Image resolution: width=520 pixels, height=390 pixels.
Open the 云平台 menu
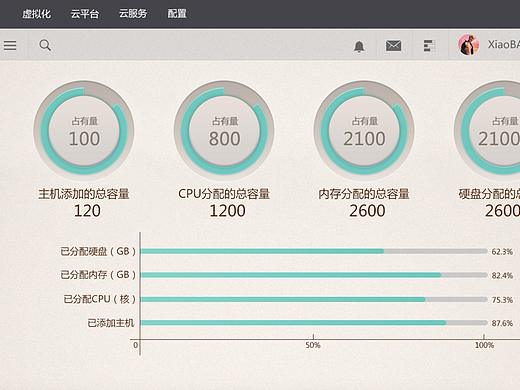tap(85, 14)
